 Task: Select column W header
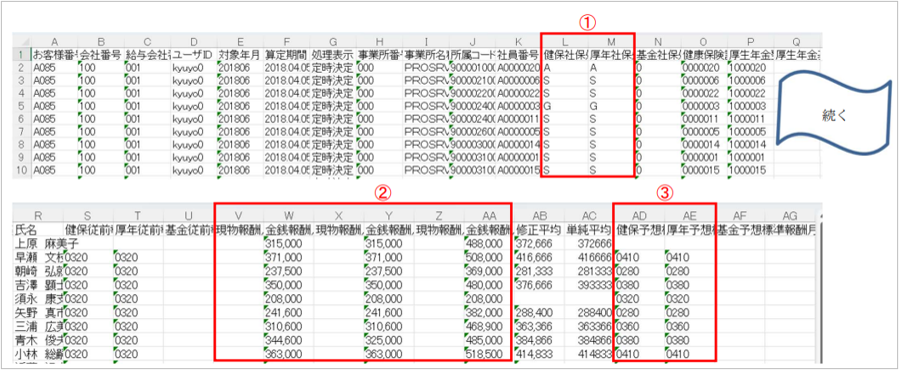pyautogui.click(x=288, y=216)
